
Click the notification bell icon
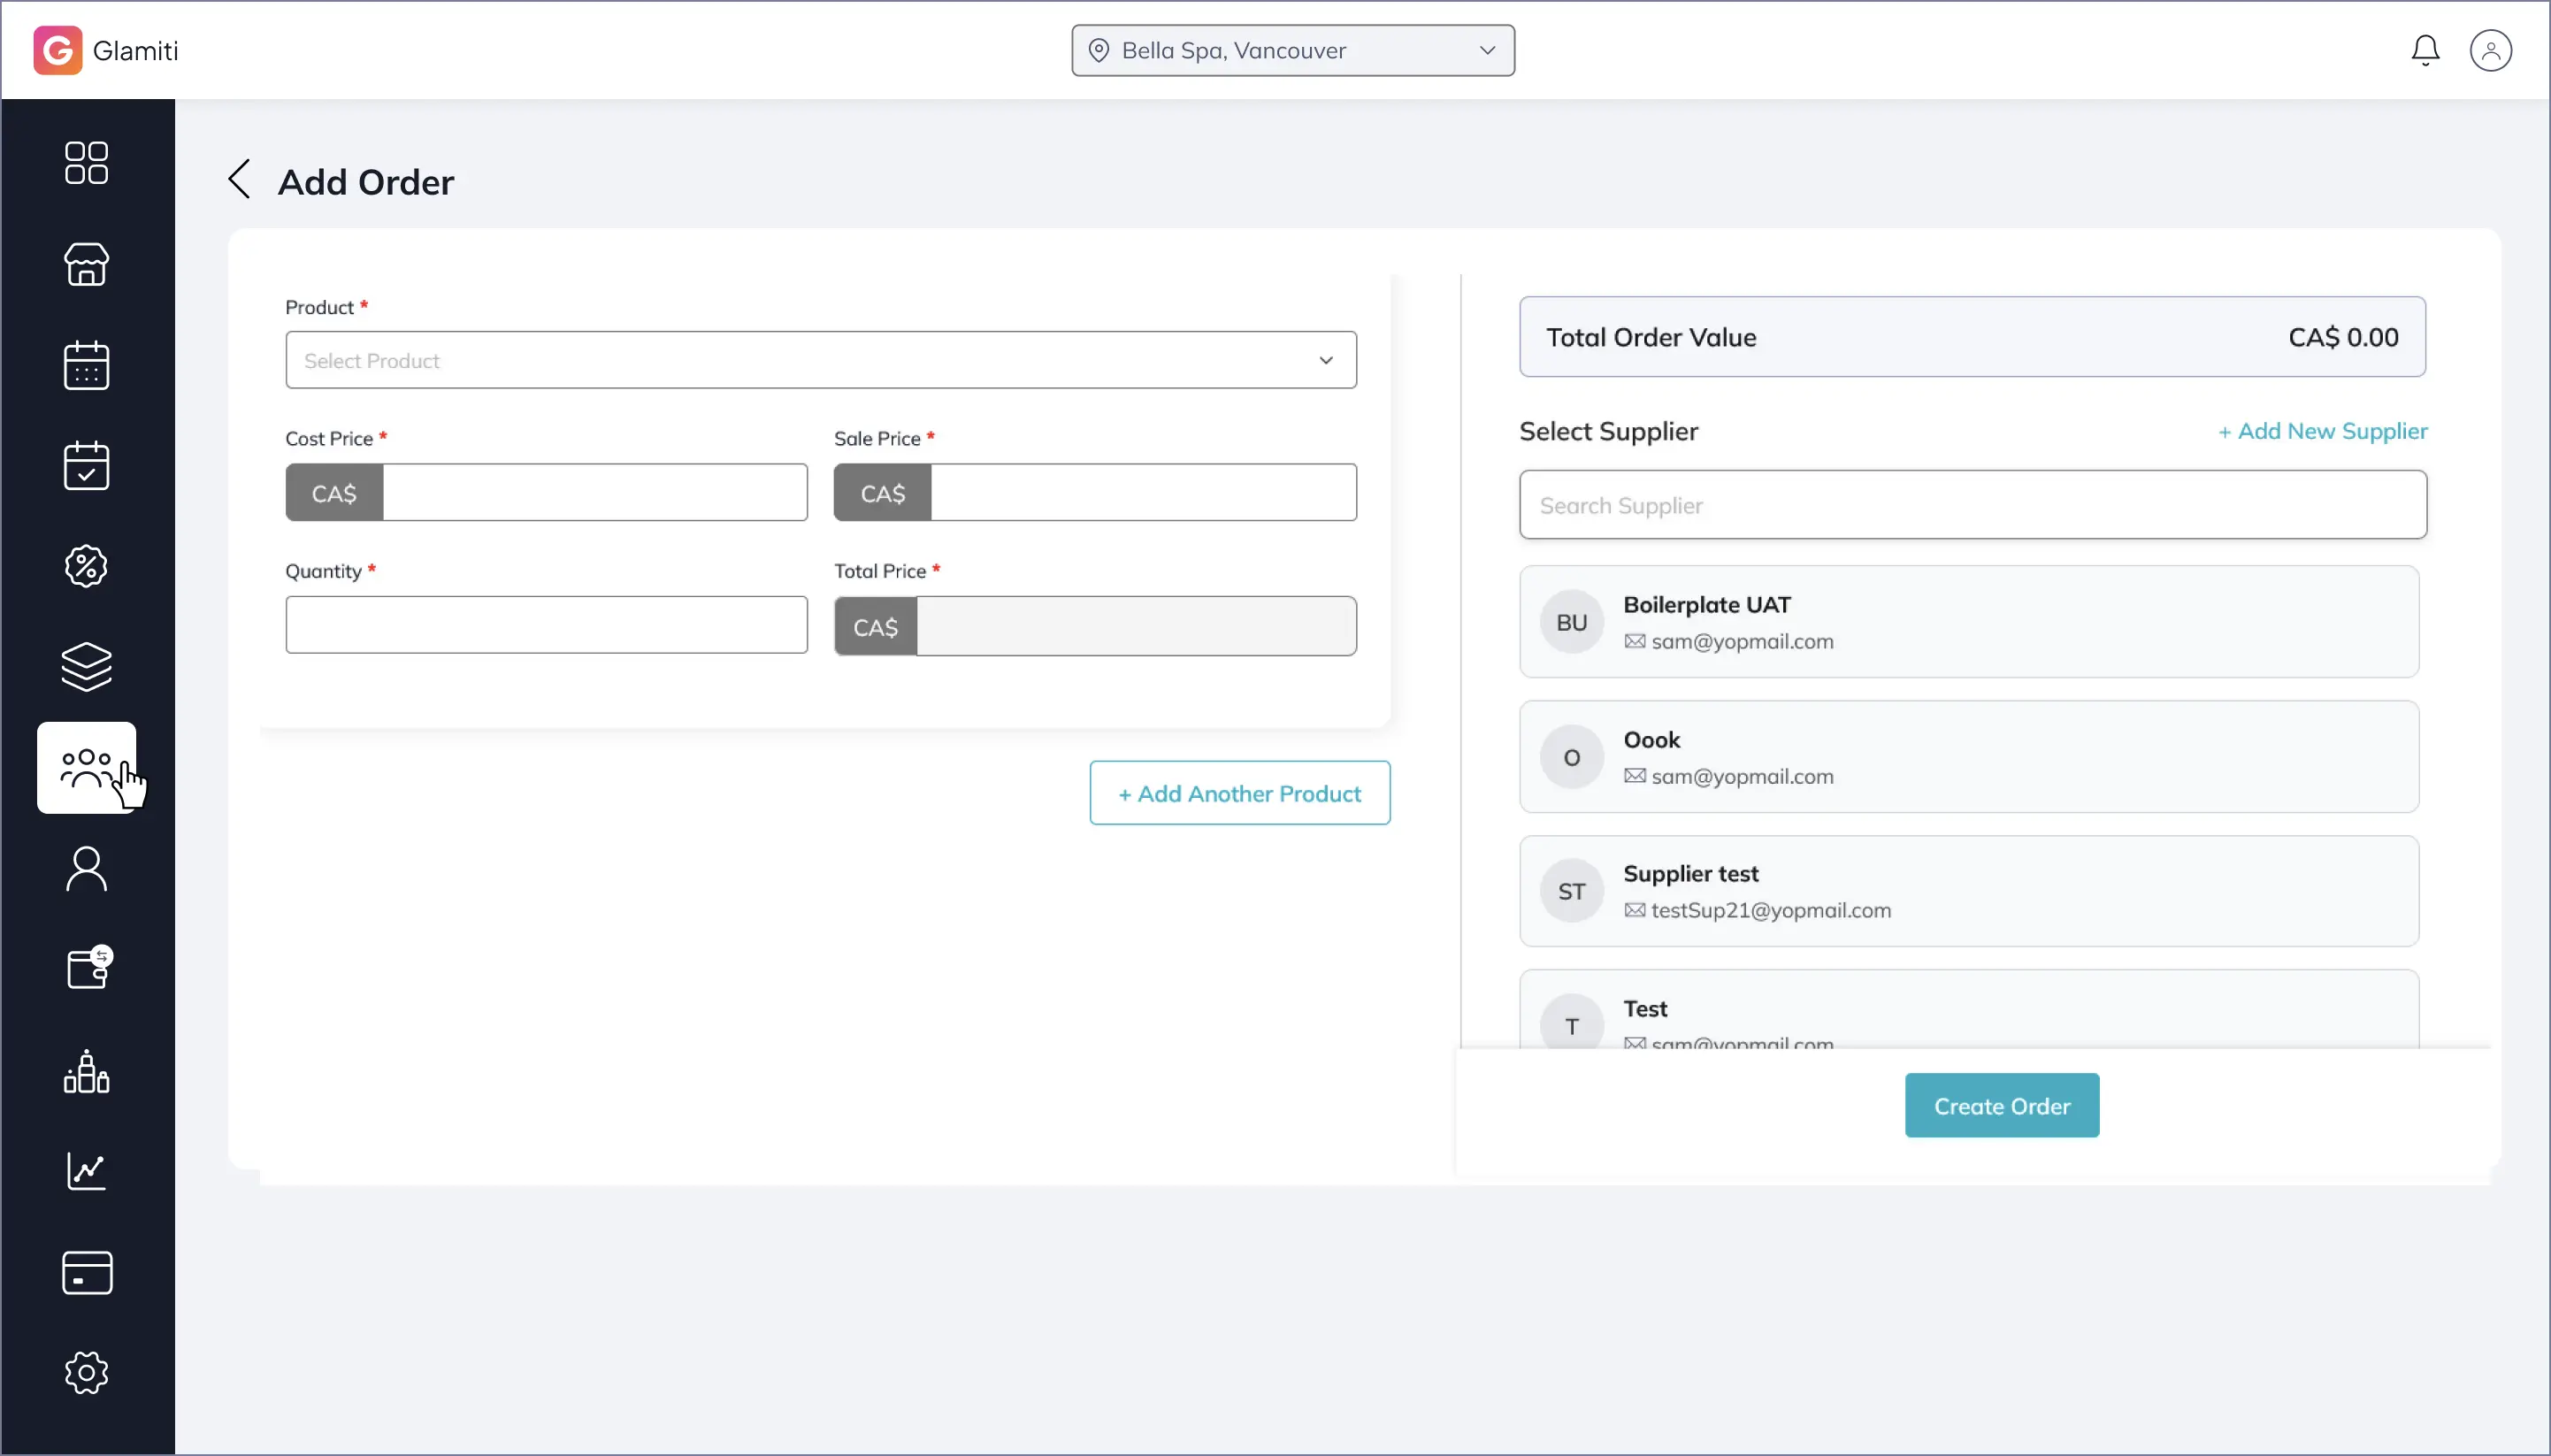[2425, 50]
